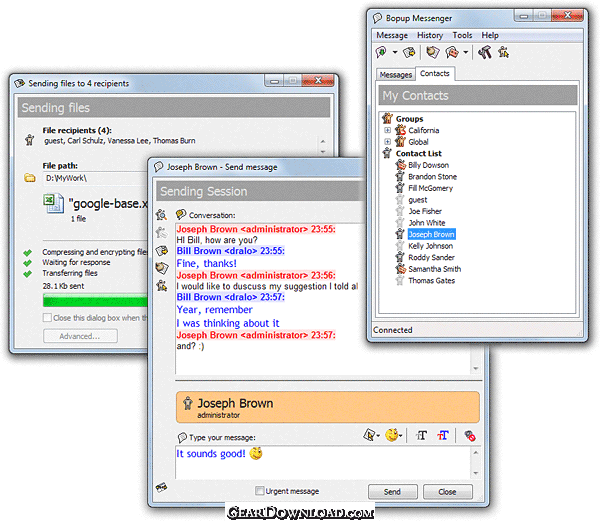Click the Excel file icon for google-base

[54, 203]
